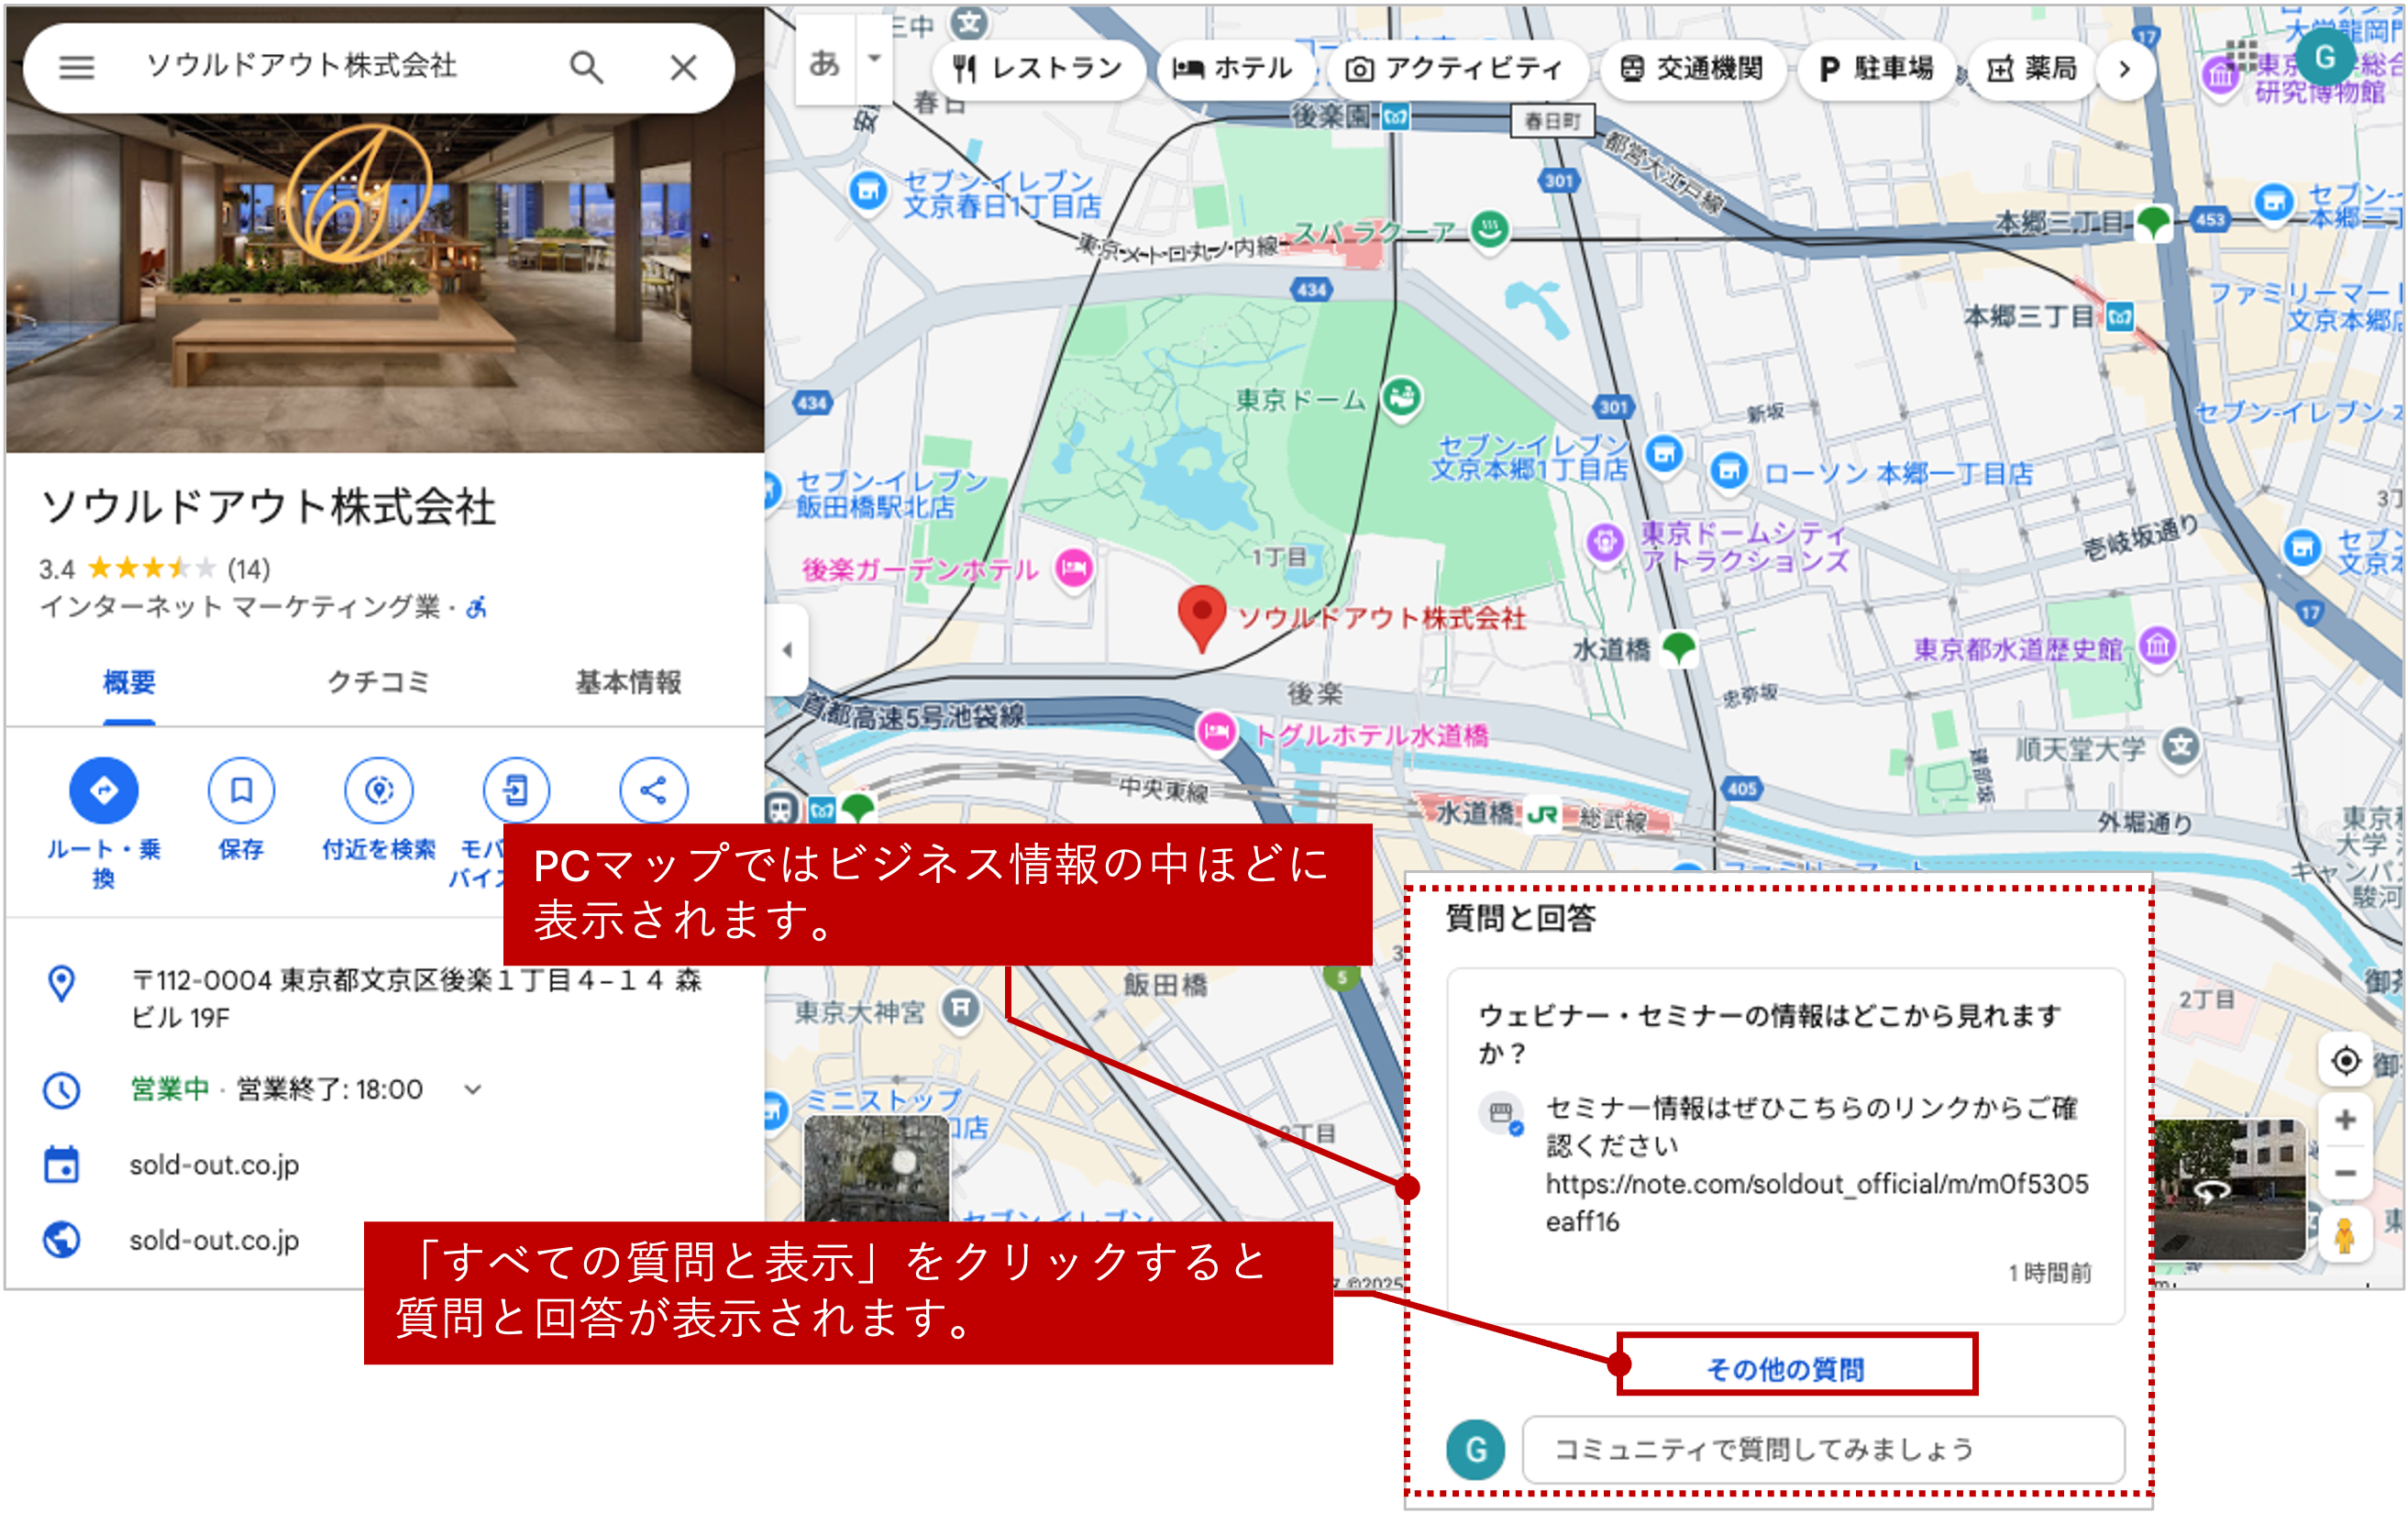Click the share icon button

point(653,791)
